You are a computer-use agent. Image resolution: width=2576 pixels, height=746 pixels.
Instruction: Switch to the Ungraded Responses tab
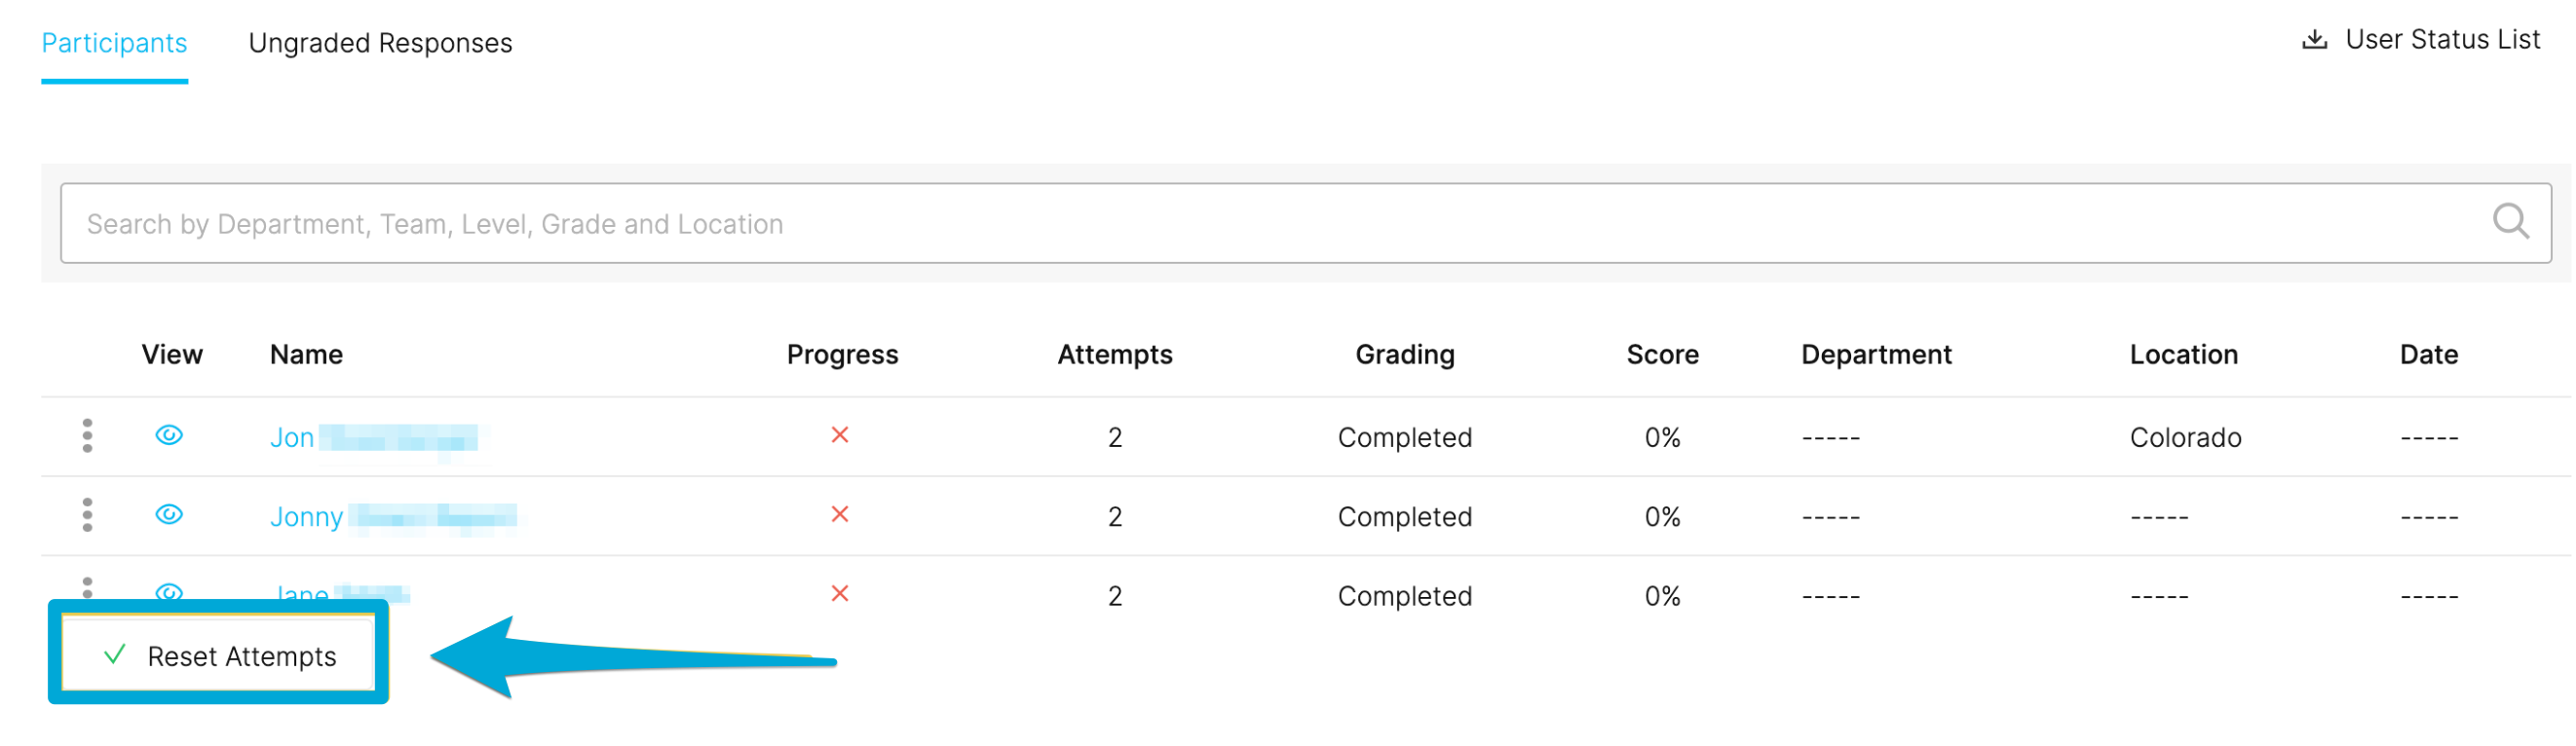tap(380, 43)
